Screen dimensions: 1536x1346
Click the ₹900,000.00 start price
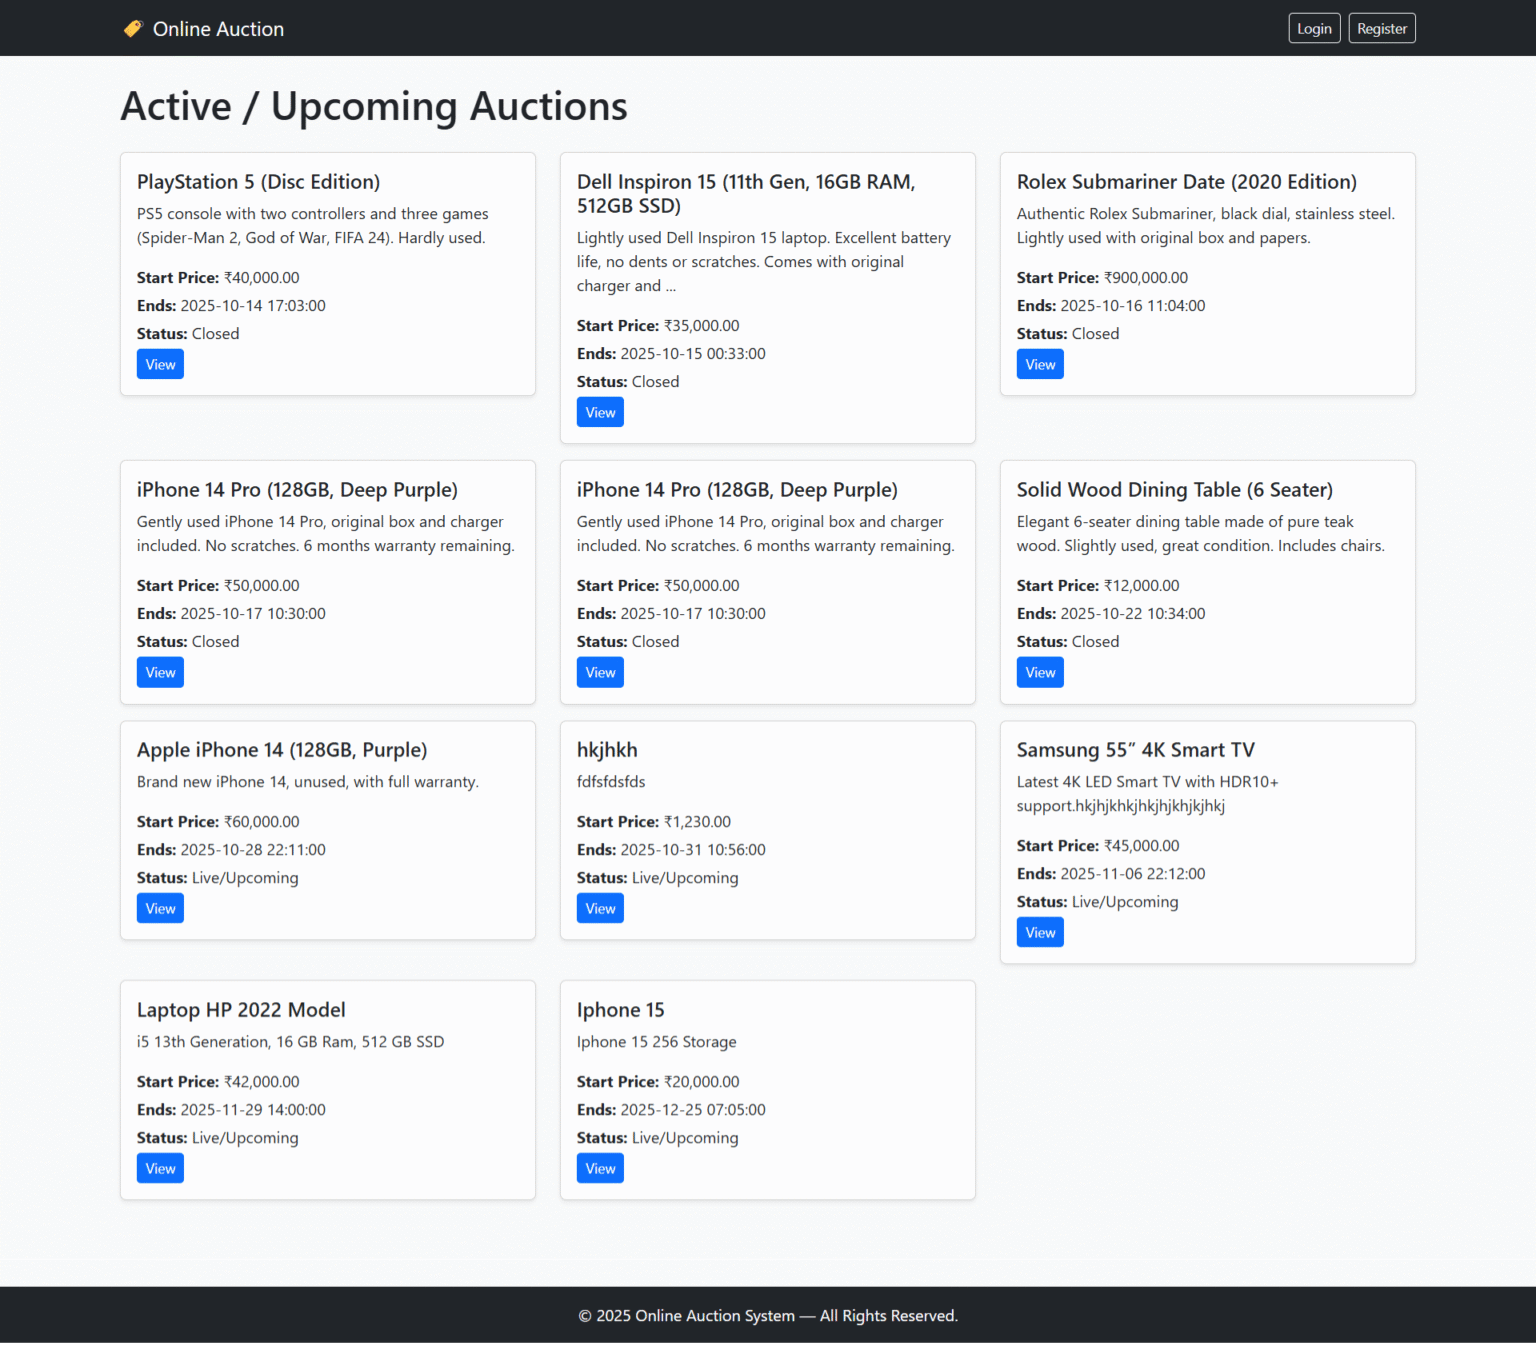click(x=1146, y=278)
